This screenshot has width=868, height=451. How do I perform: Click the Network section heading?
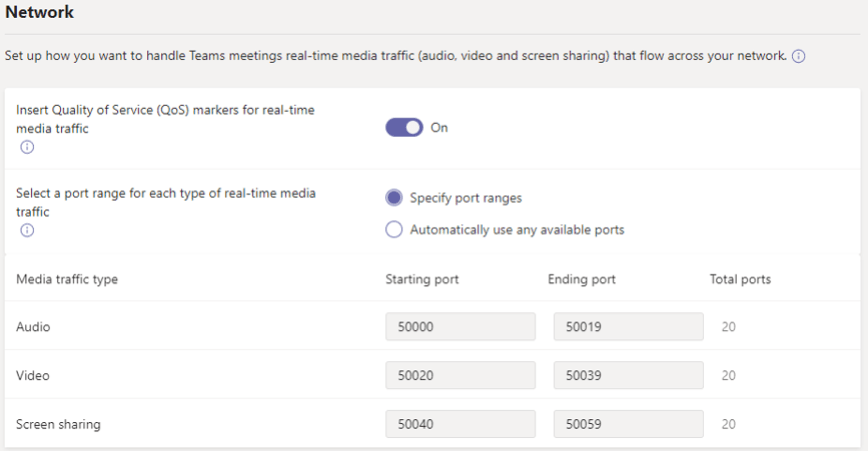click(x=39, y=13)
